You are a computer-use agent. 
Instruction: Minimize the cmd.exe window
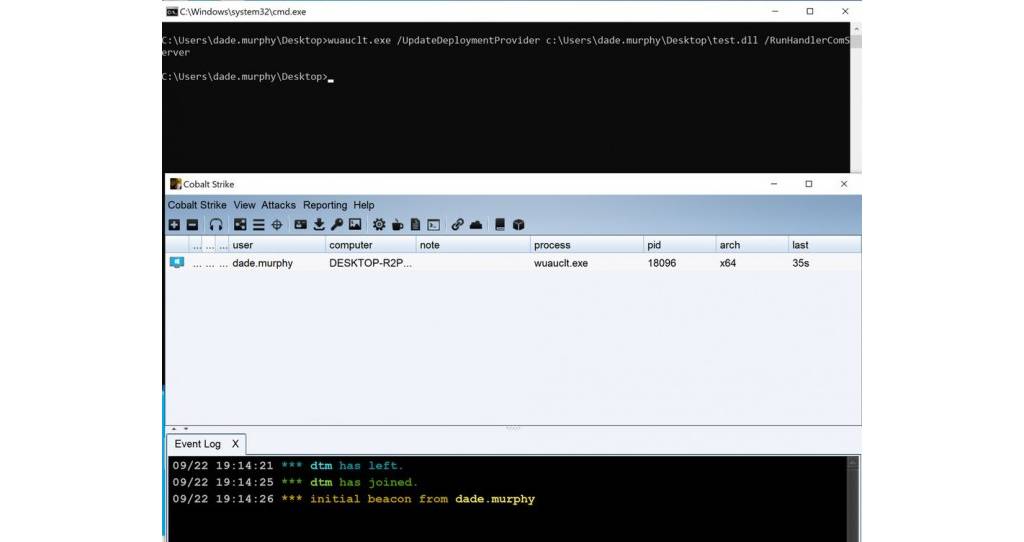775,11
